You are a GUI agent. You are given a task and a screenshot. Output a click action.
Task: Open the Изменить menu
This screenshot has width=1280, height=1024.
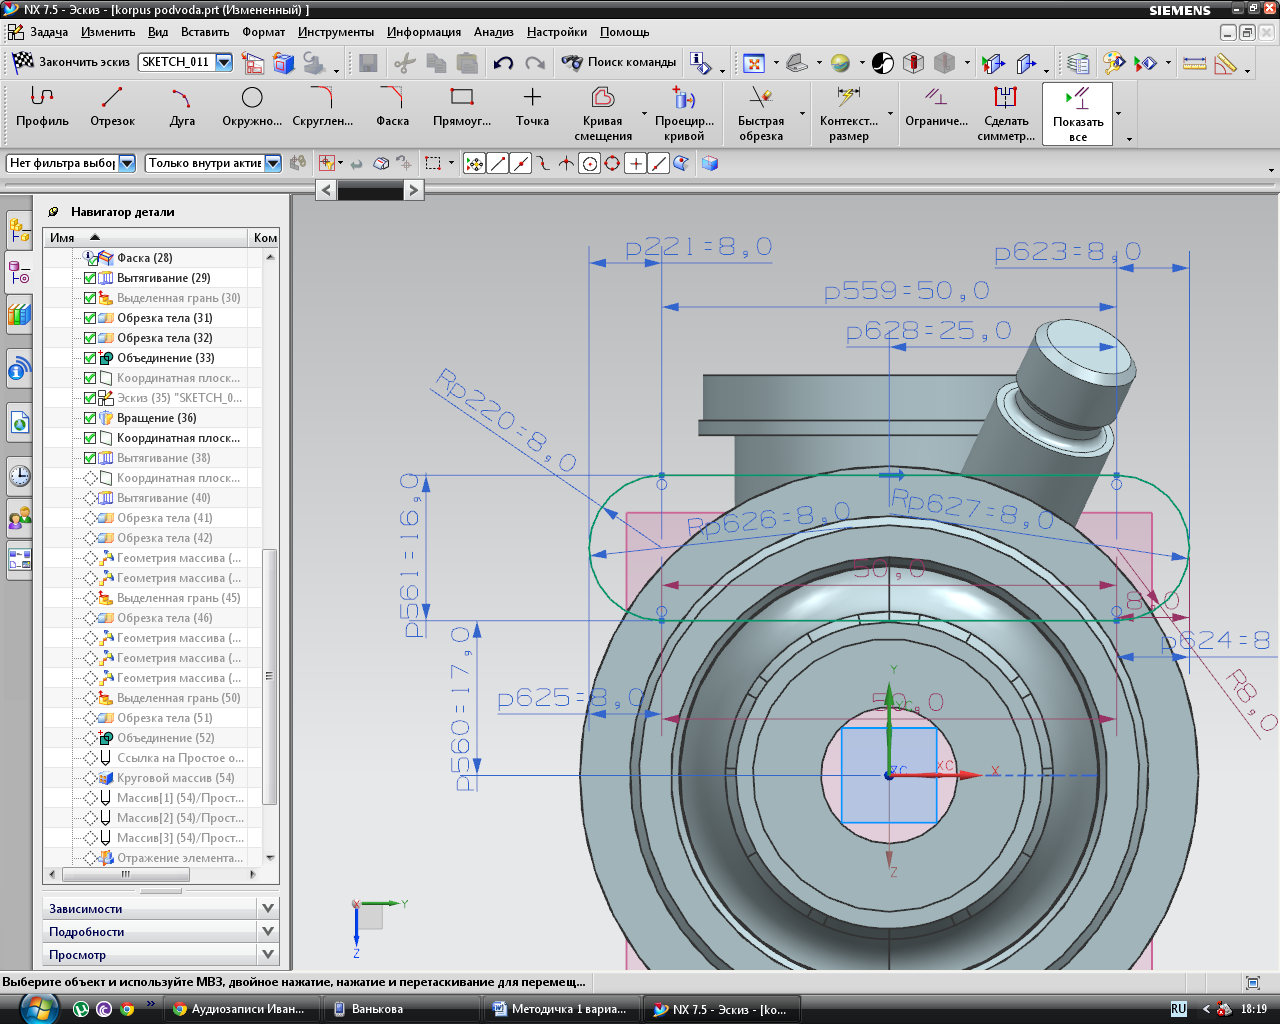tap(108, 32)
